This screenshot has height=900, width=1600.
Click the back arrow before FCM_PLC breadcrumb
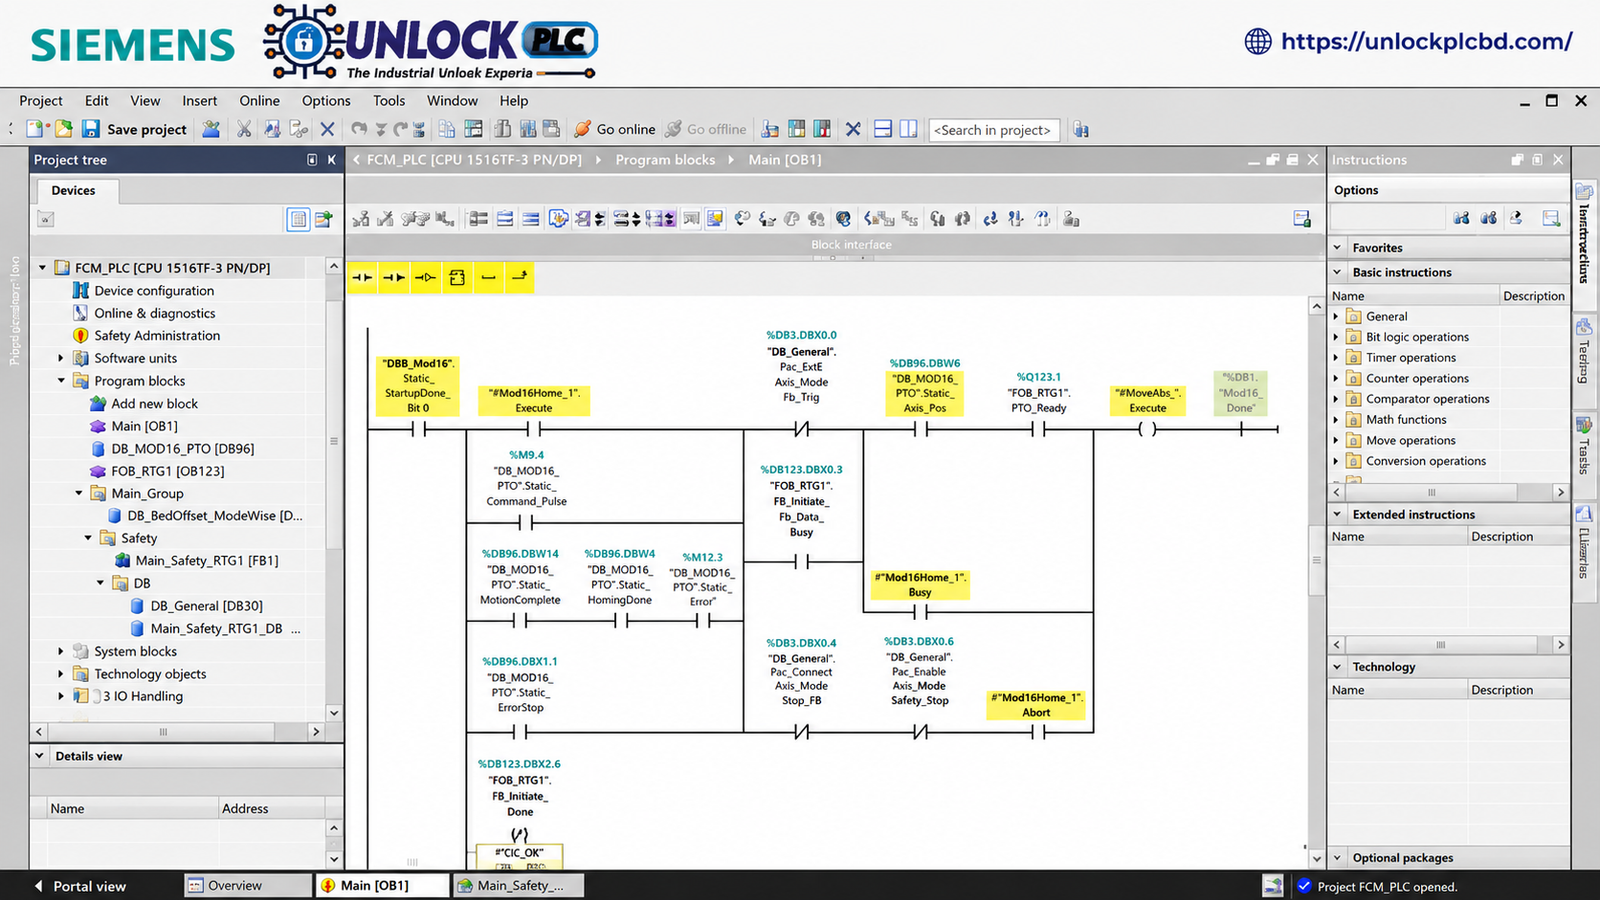point(356,160)
